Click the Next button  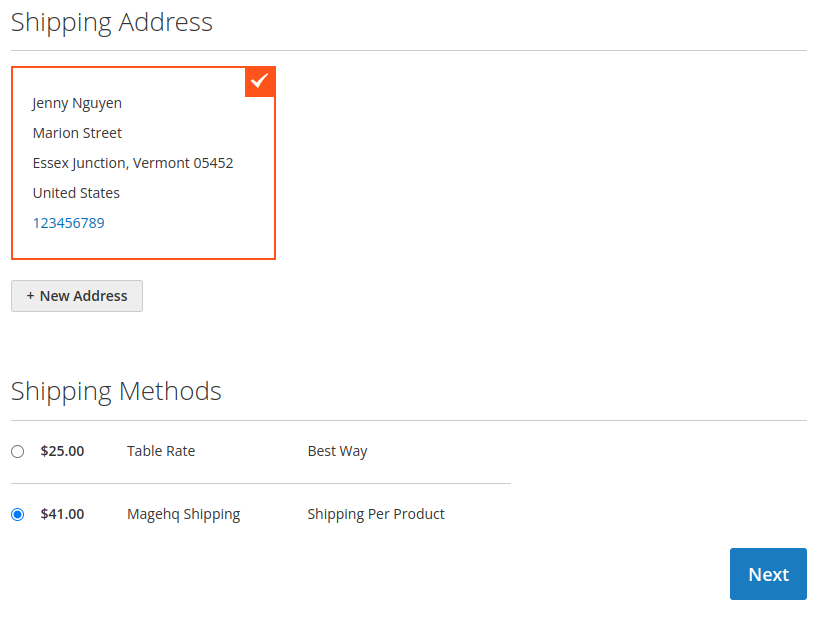pyautogui.click(x=768, y=574)
